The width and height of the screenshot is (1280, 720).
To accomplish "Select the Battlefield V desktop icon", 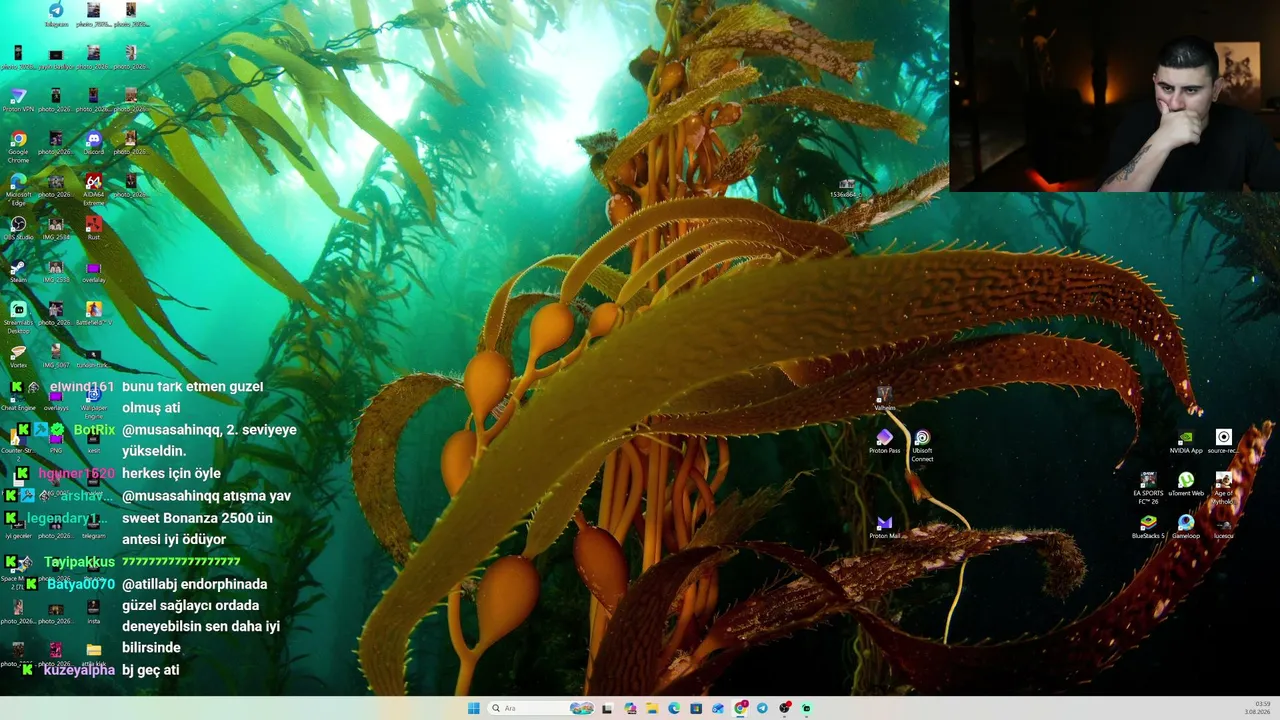I will coord(93,313).
